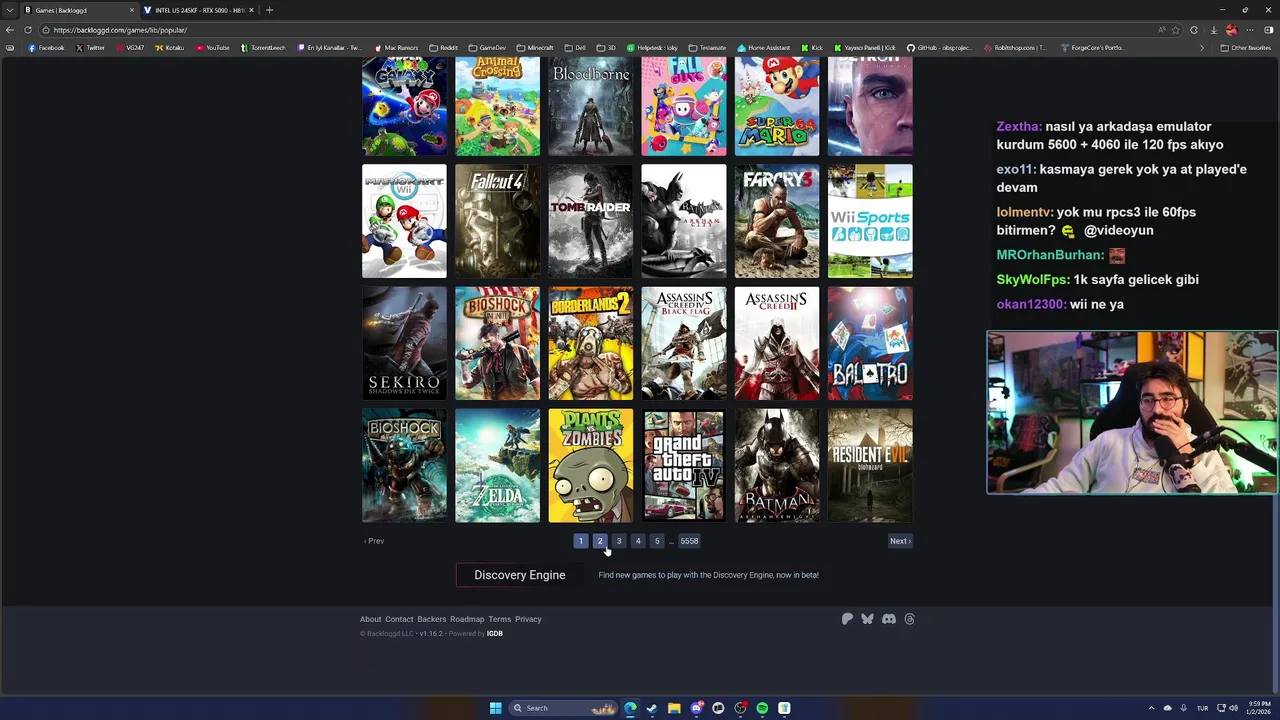Open the Grand Theft Auto IV cover
This screenshot has height=720, width=1280.
tap(684, 466)
